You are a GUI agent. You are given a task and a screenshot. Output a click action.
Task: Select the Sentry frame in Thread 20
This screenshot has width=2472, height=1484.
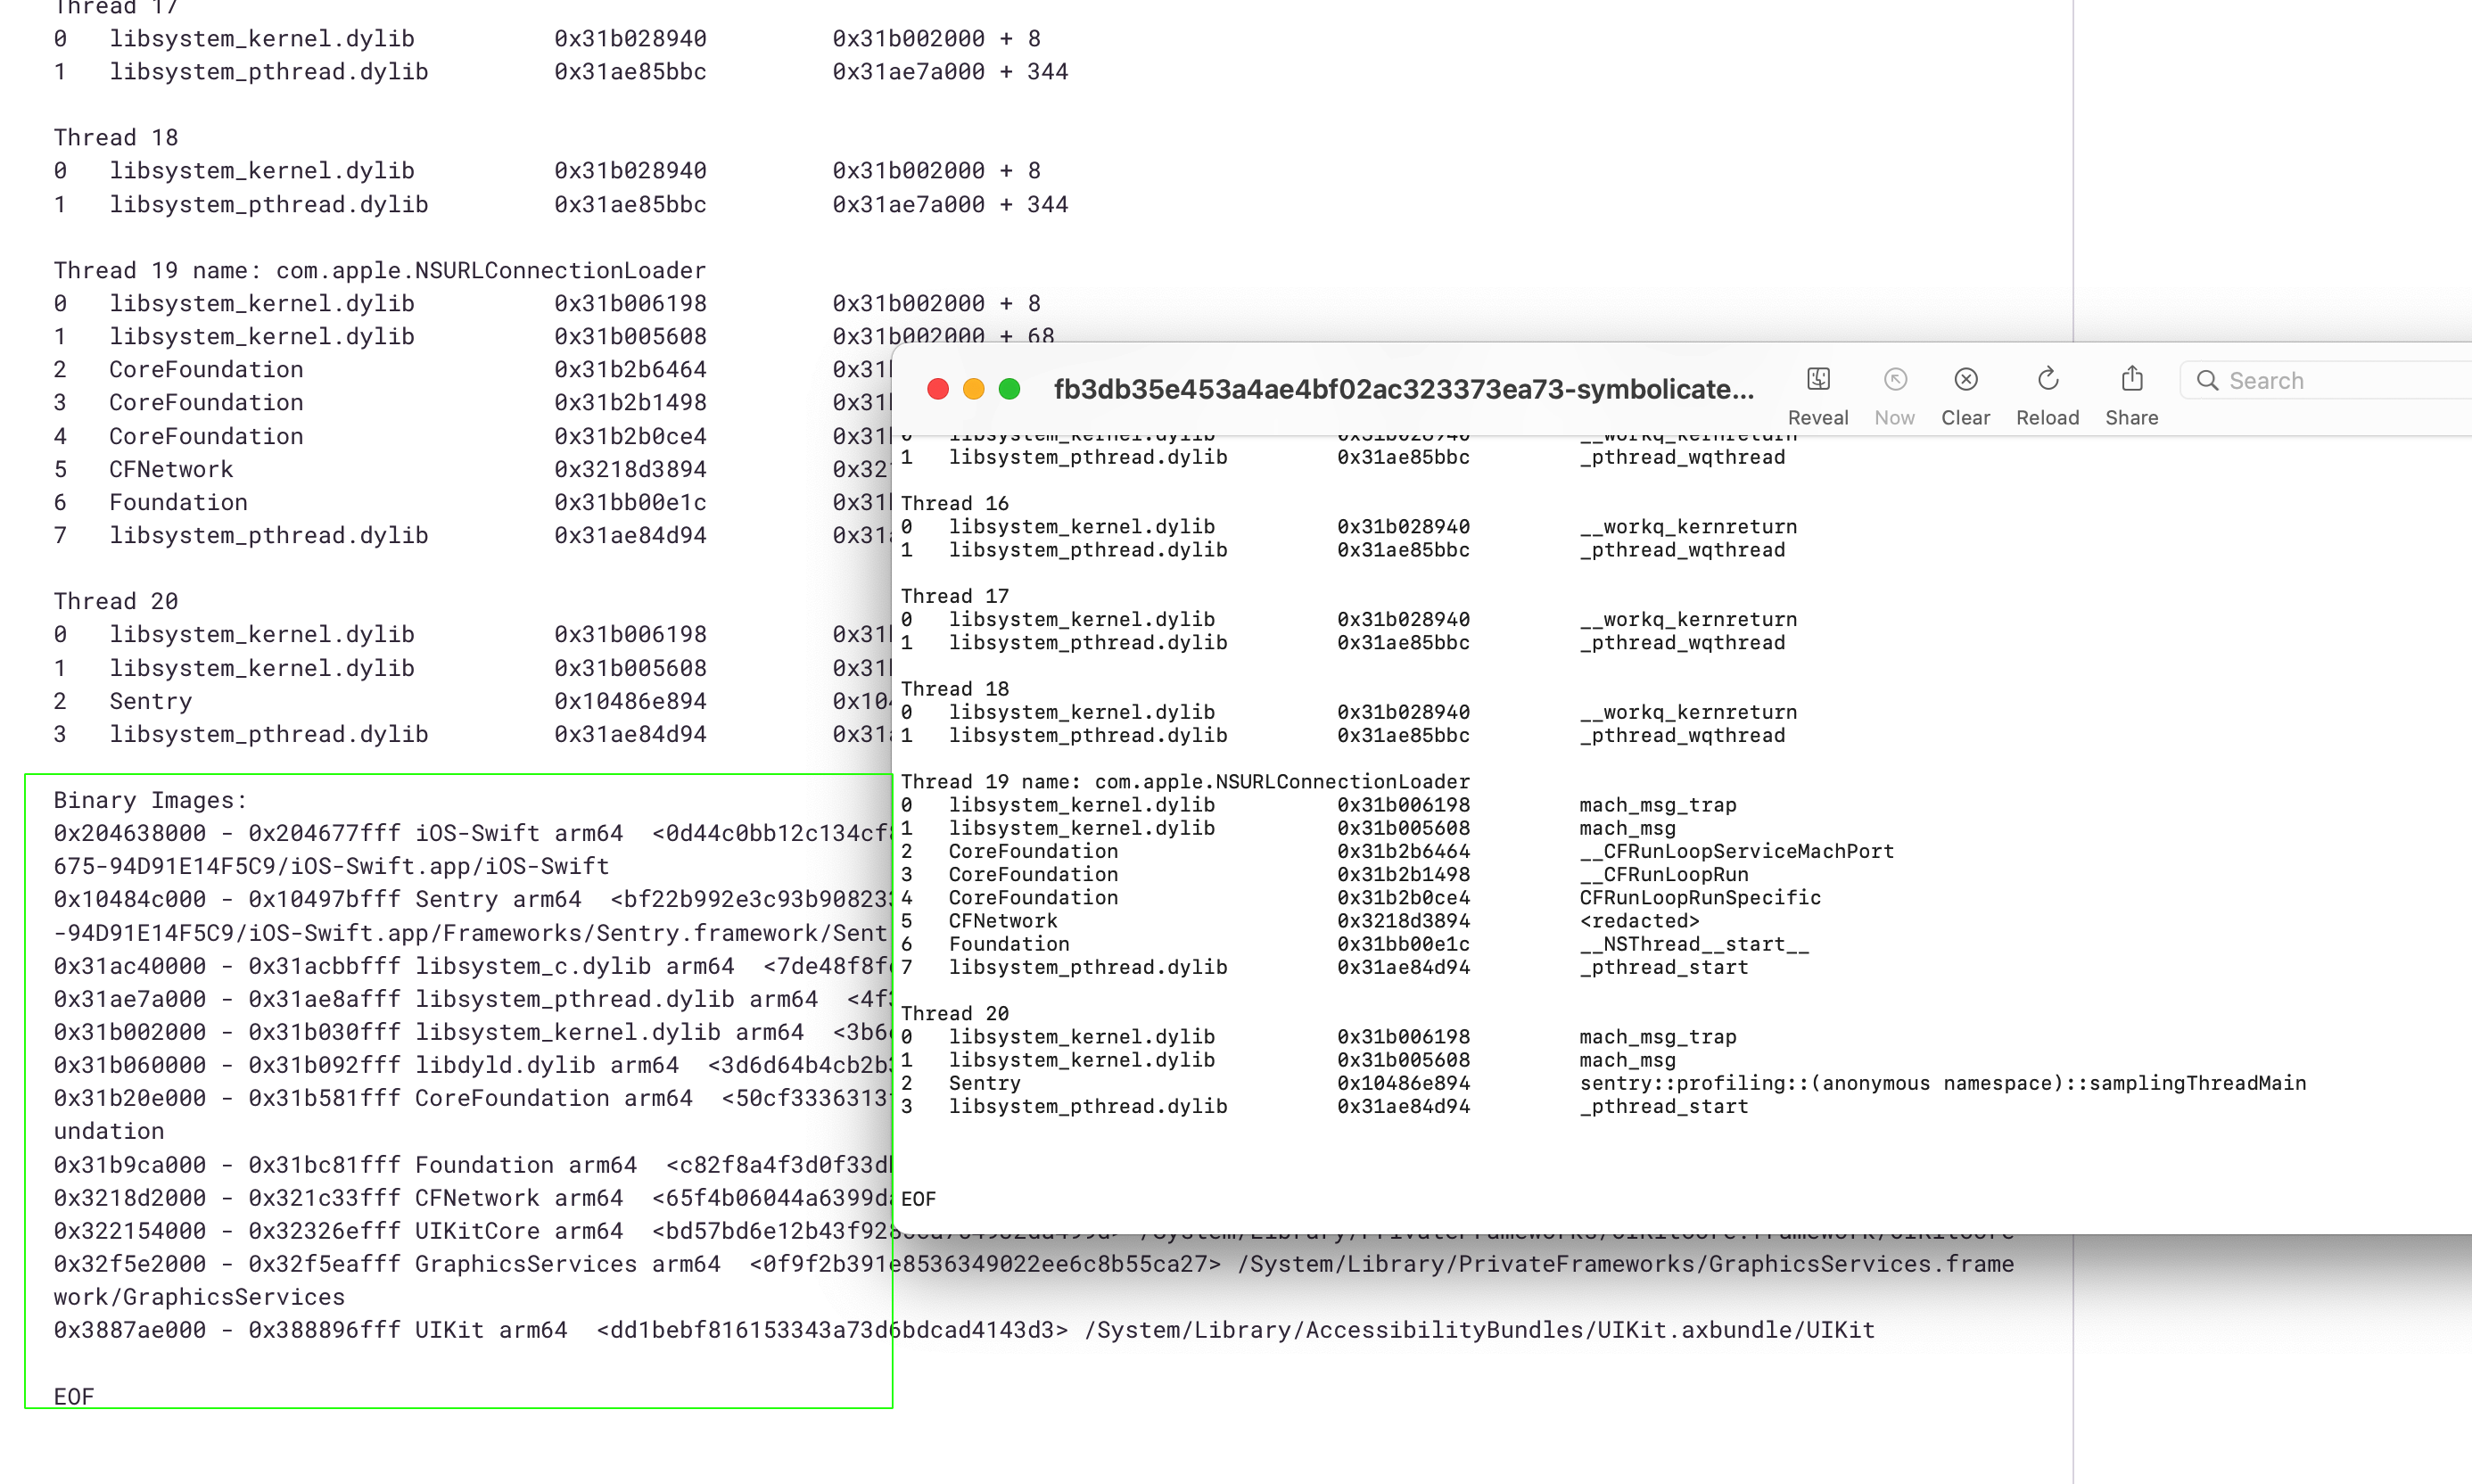[x=985, y=1083]
